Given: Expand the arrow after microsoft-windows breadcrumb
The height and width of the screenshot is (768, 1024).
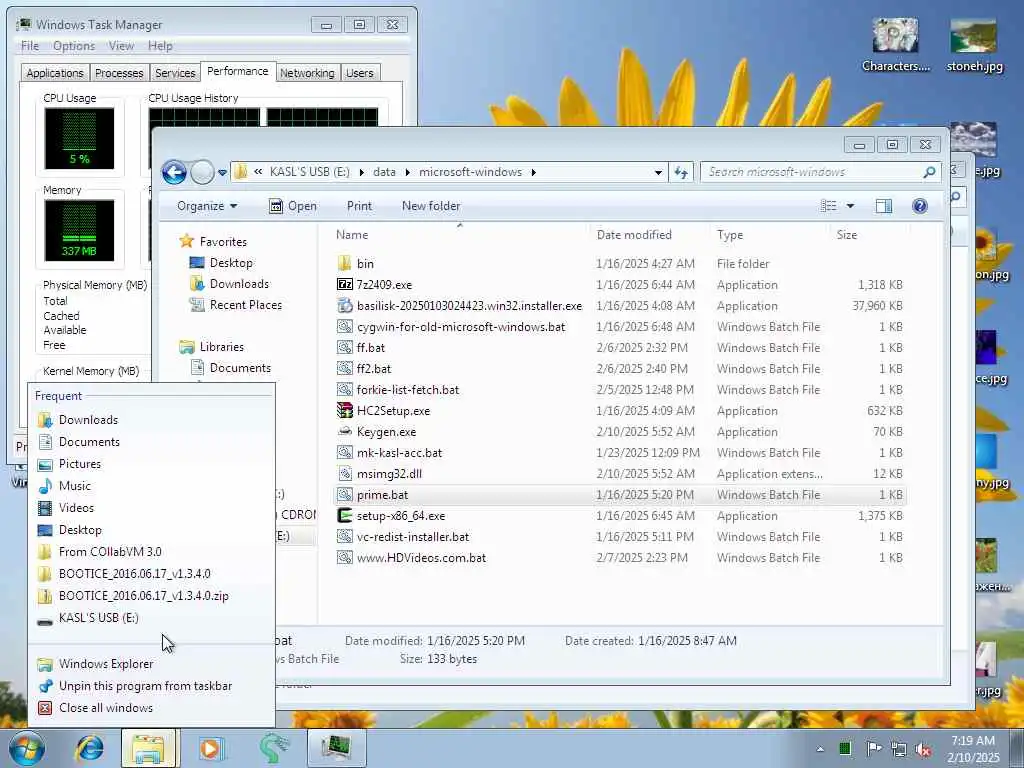Looking at the screenshot, I should pyautogui.click(x=534, y=172).
